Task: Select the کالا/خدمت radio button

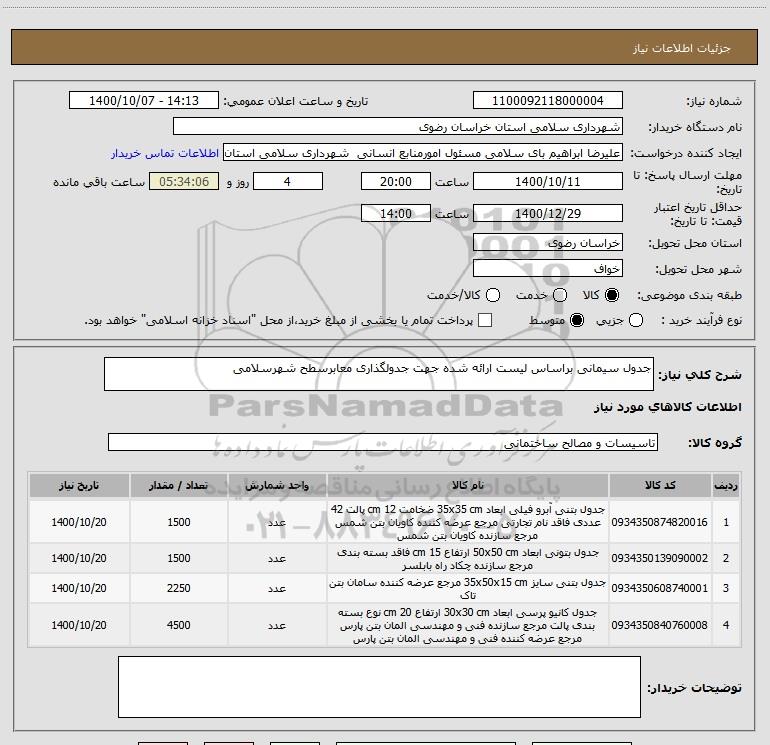Action: click(x=493, y=295)
